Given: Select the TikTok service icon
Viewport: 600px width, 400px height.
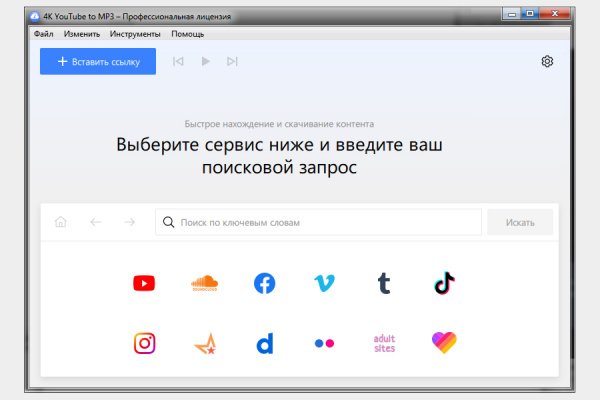Looking at the screenshot, I should point(444,283).
